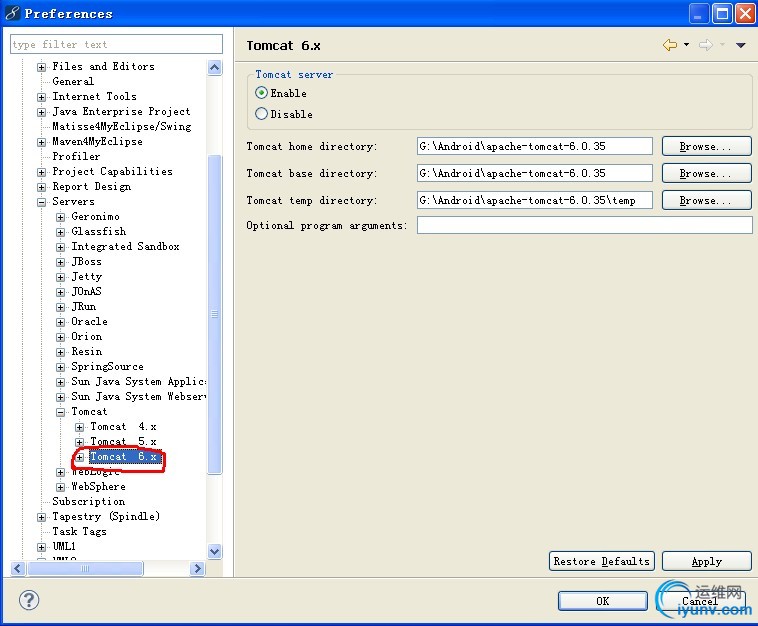Click the OK button

coord(602,601)
